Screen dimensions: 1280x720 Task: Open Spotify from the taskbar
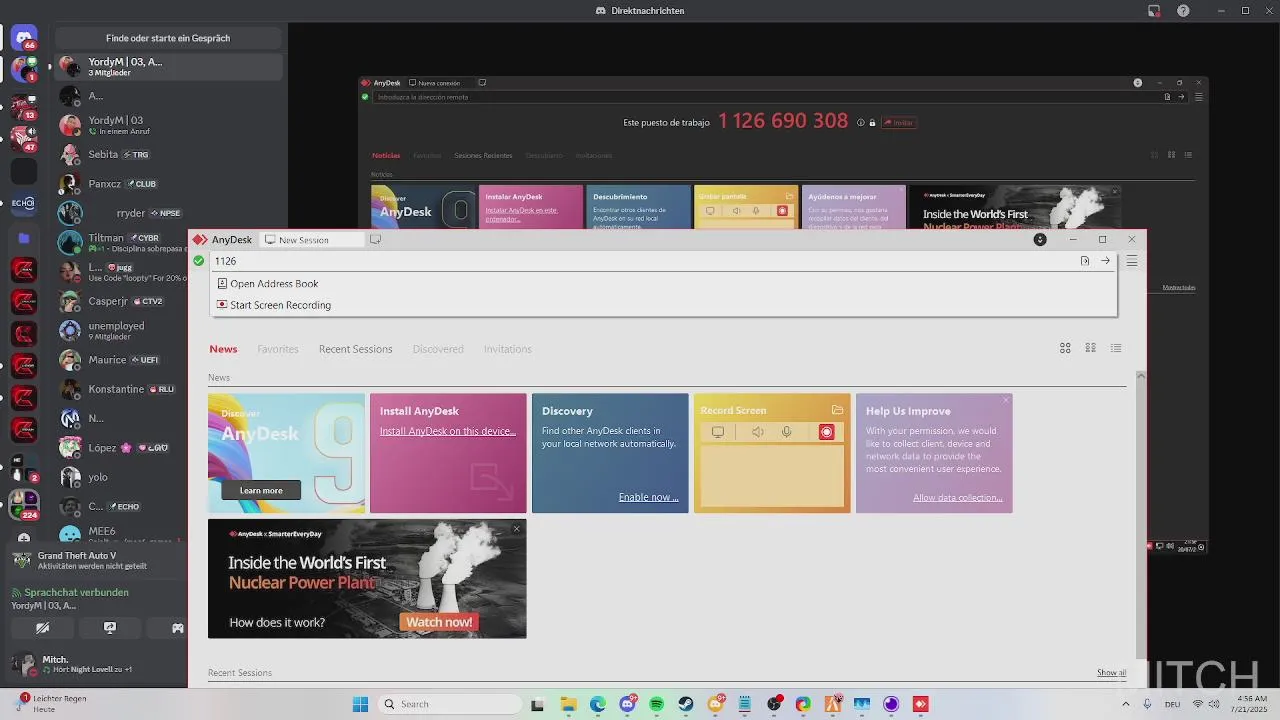[x=656, y=704]
